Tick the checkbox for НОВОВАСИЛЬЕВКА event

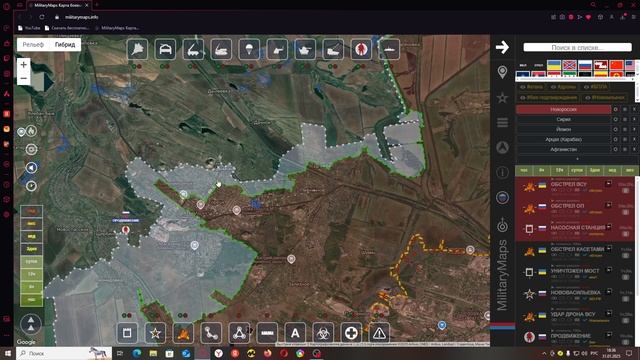pos(625,299)
